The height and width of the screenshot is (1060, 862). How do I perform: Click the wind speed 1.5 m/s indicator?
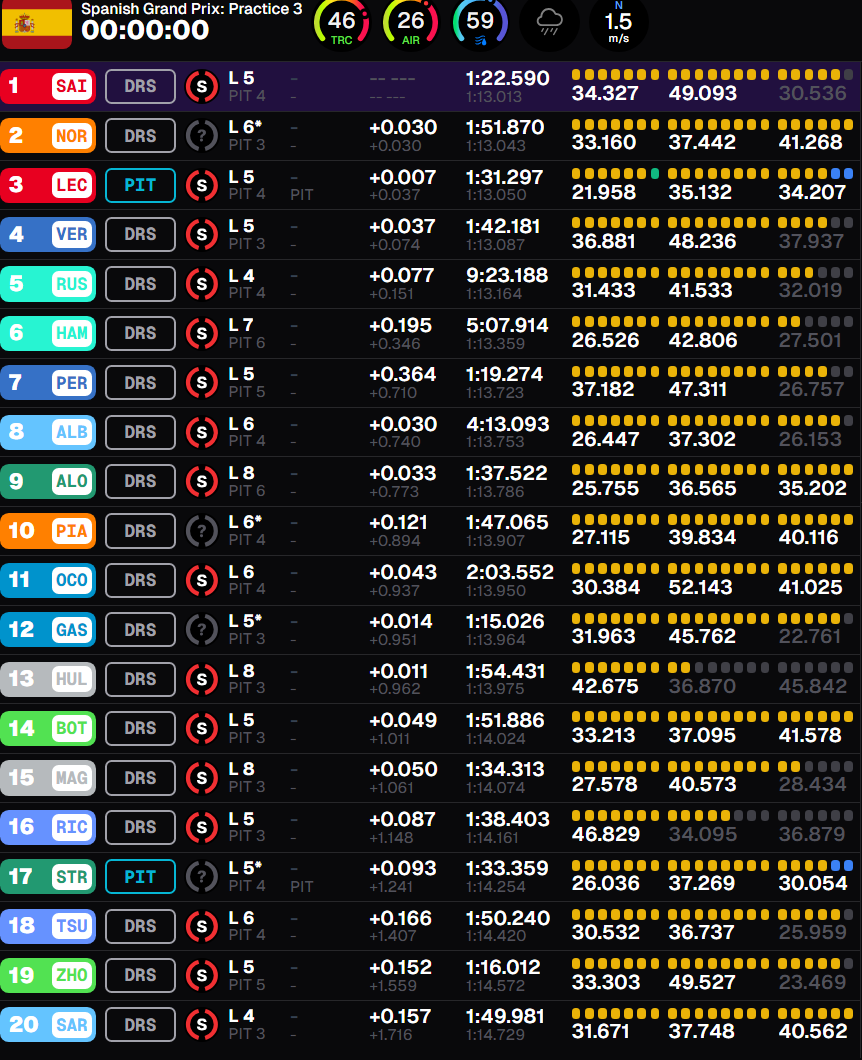pos(619,24)
